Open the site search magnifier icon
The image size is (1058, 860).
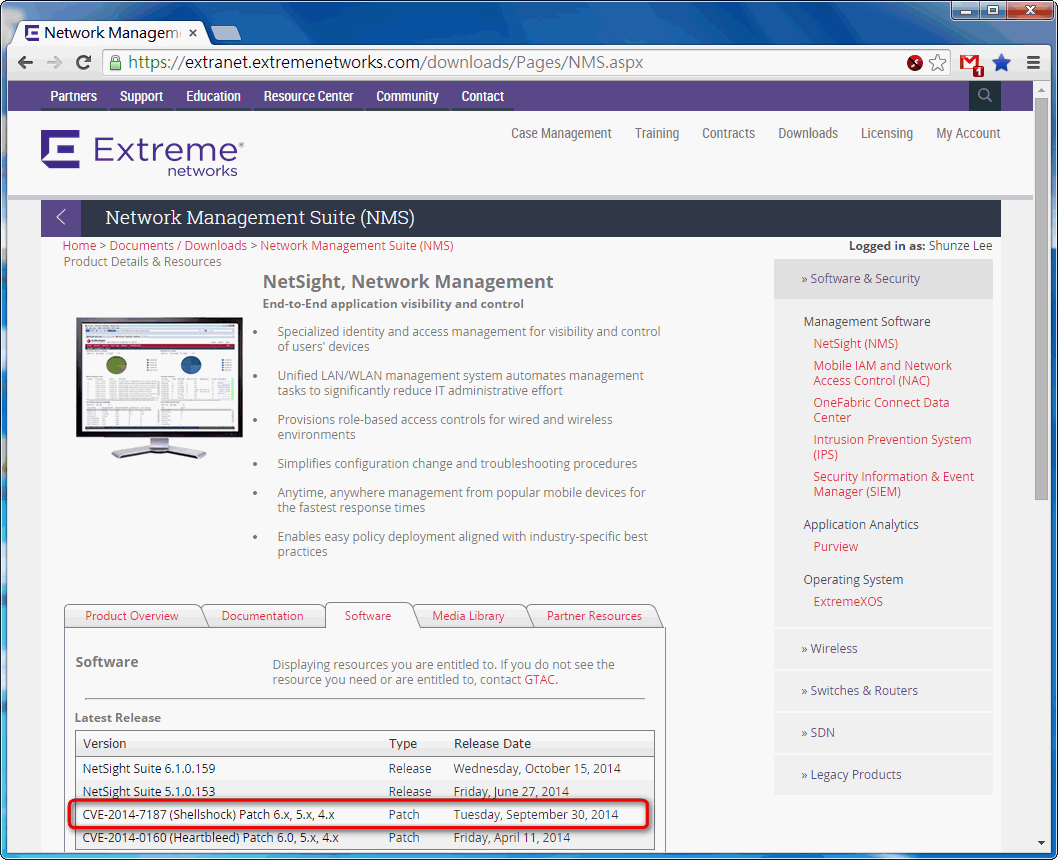pos(984,96)
